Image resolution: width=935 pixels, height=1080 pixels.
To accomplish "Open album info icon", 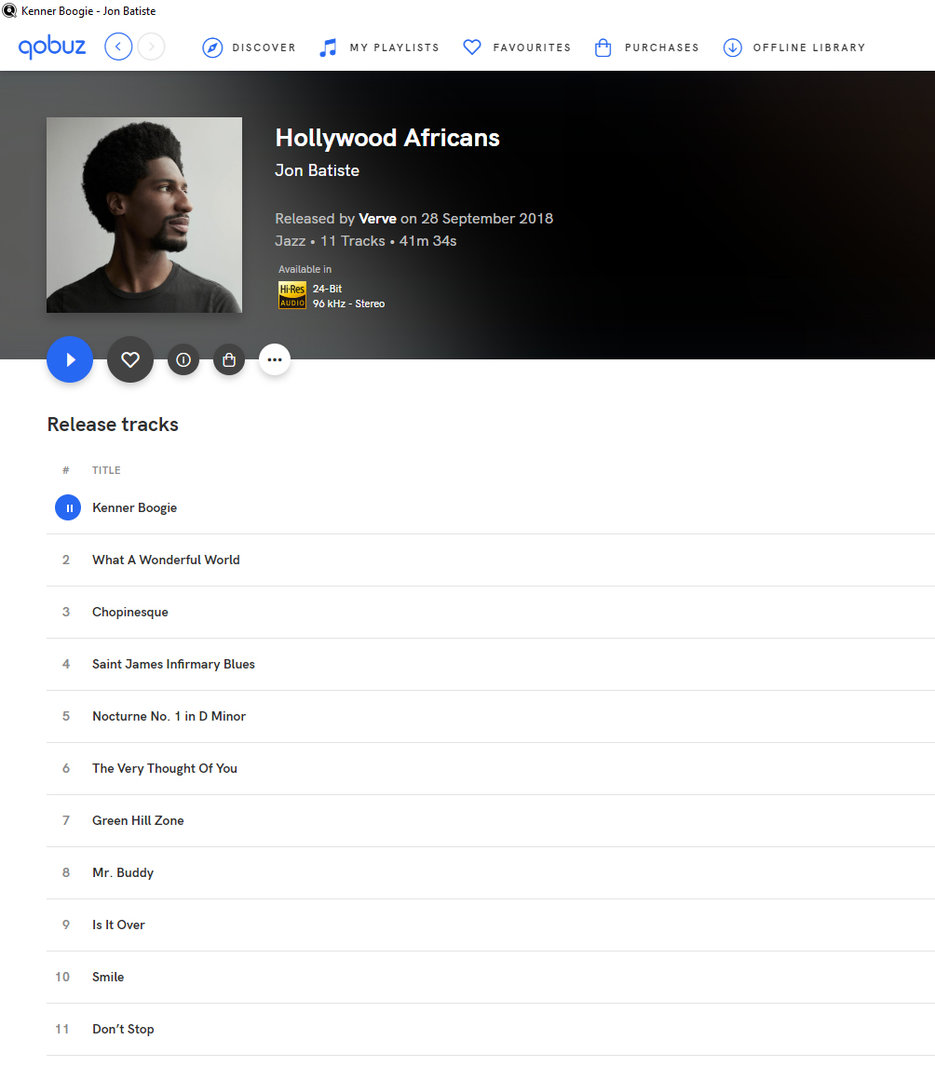I will click(x=183, y=360).
